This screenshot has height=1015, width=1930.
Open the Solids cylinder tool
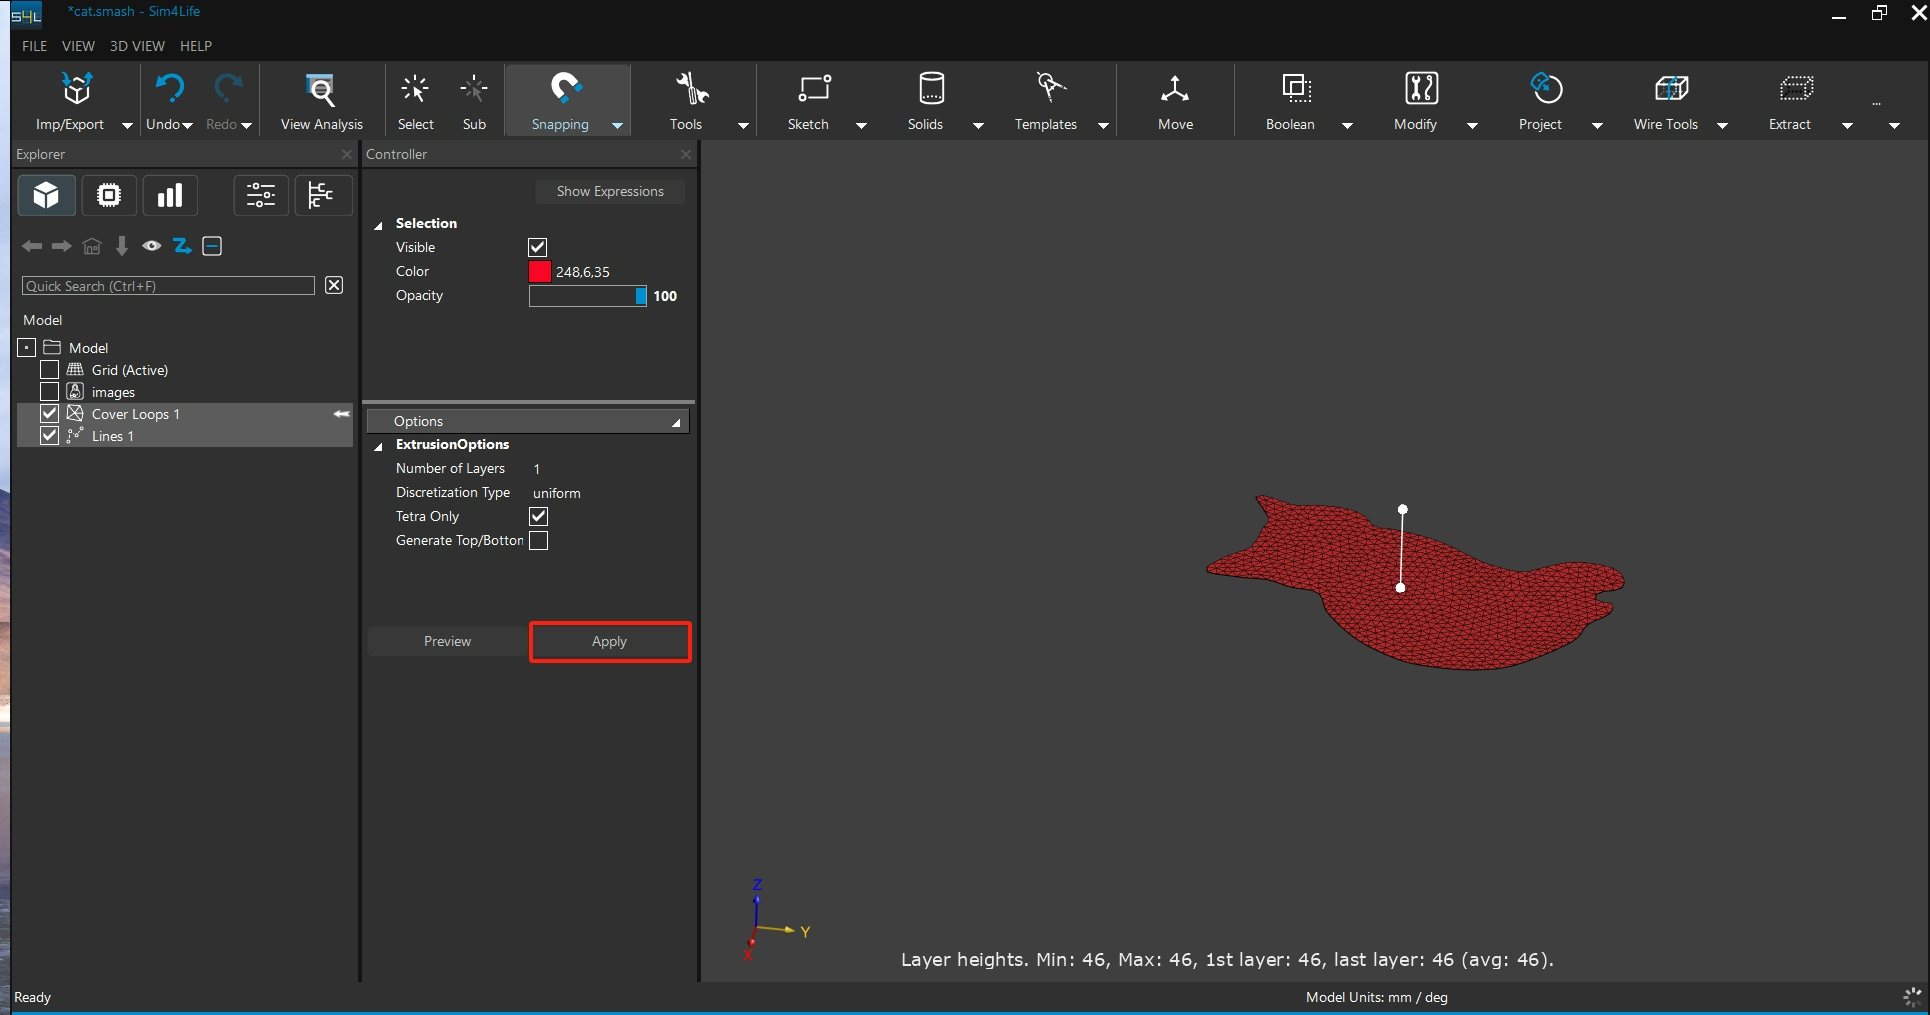930,90
